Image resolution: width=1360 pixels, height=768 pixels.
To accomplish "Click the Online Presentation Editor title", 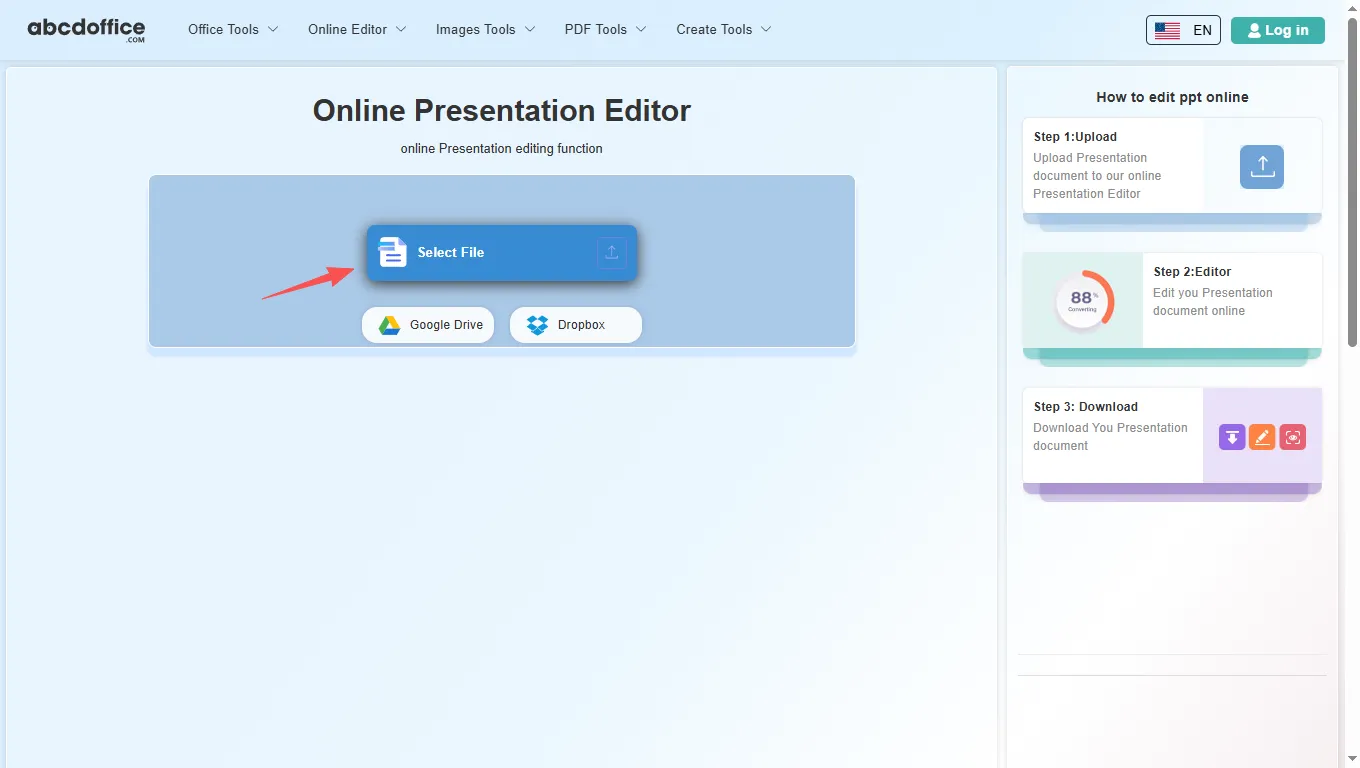I will [502, 110].
